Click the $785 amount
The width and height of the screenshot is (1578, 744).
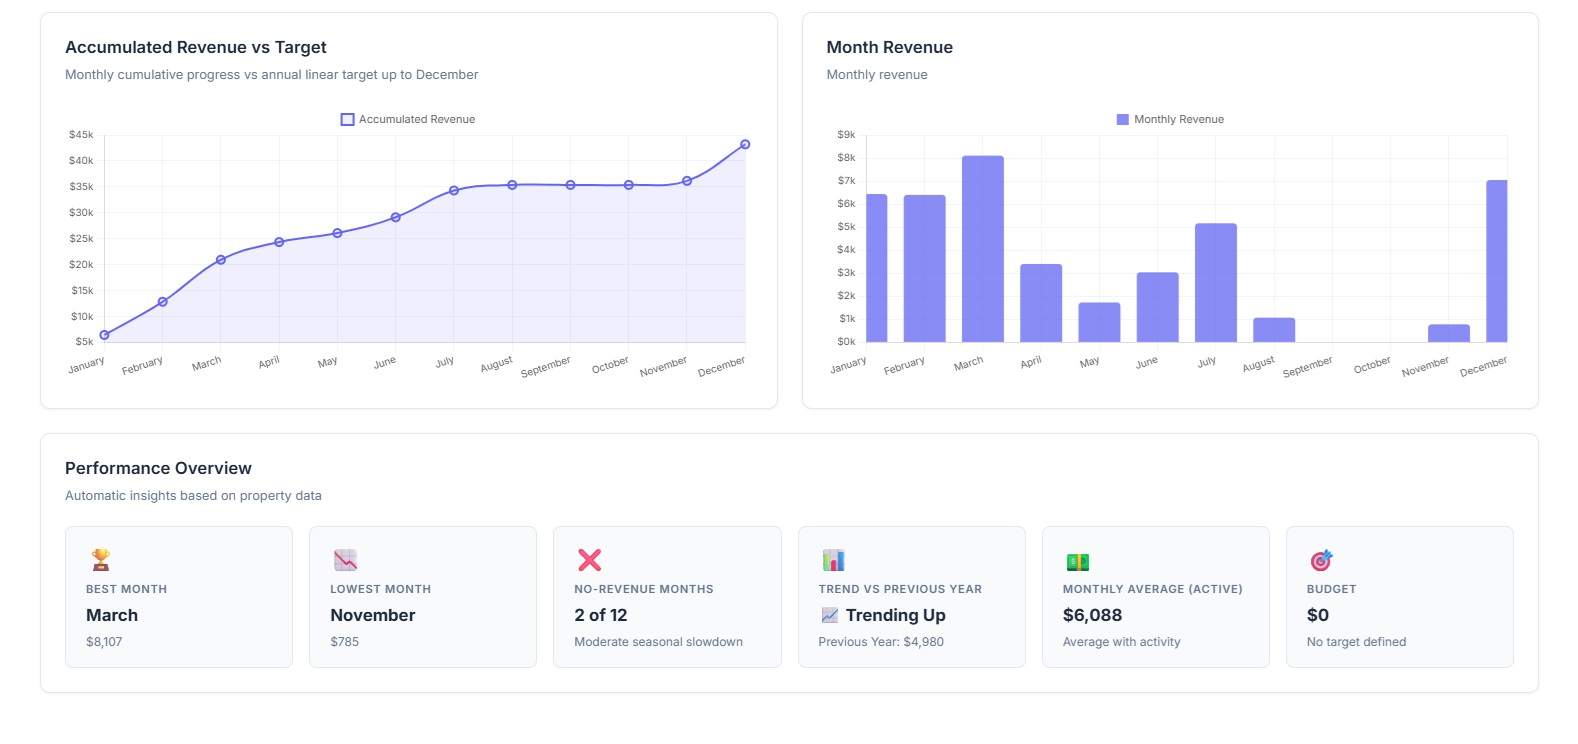click(x=345, y=642)
